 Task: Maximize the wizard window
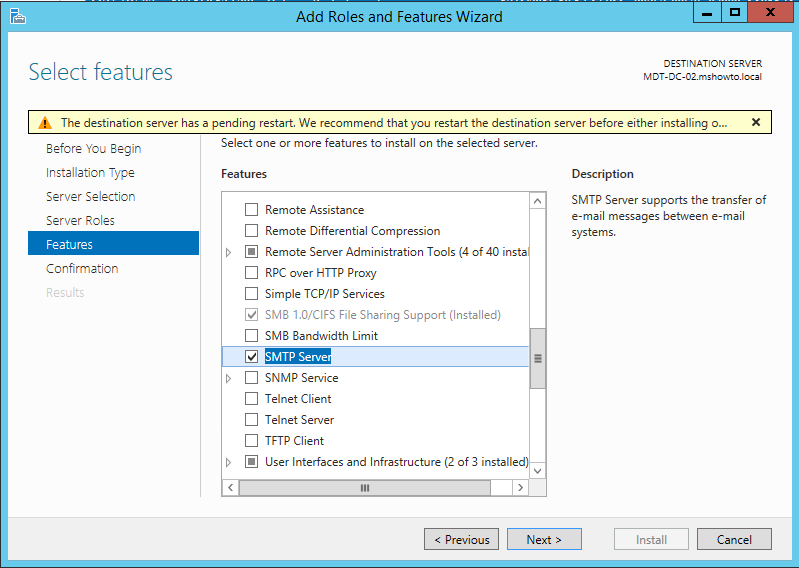734,13
